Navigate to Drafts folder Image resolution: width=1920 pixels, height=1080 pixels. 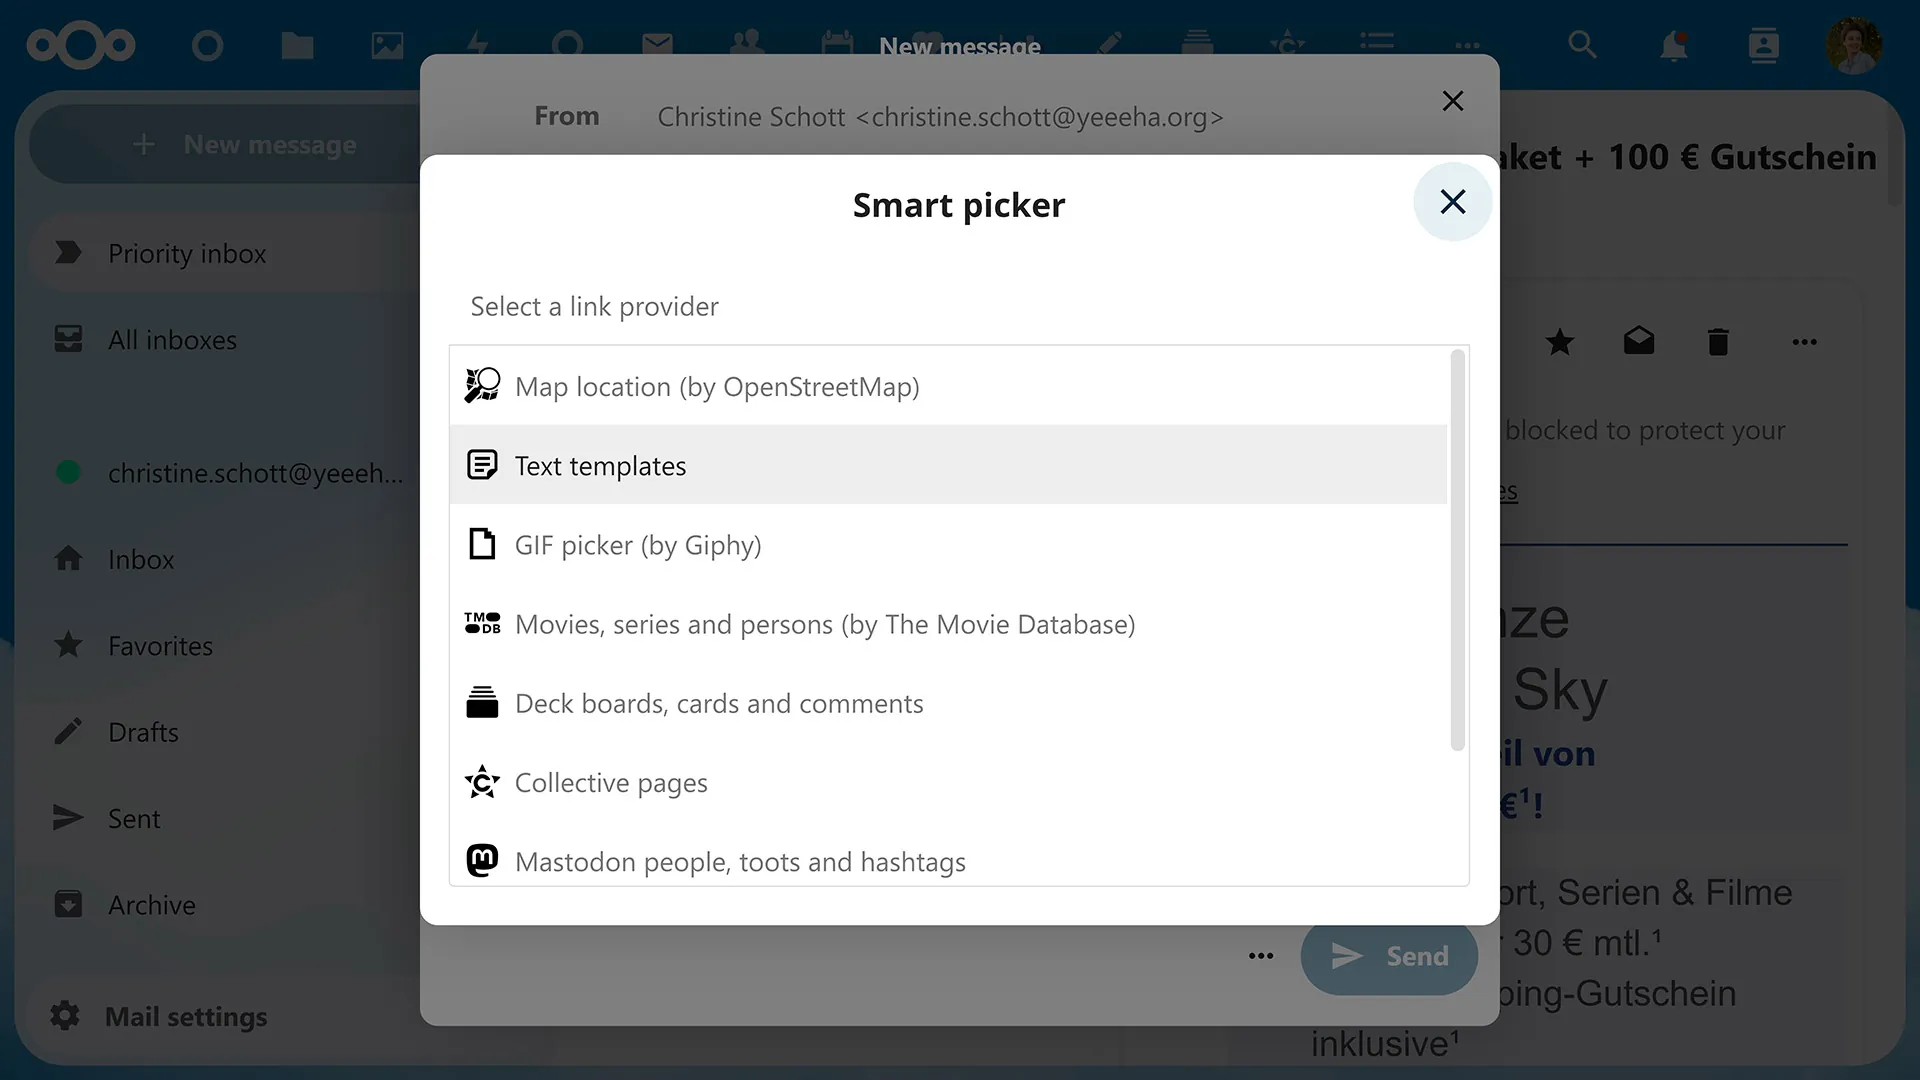[144, 731]
